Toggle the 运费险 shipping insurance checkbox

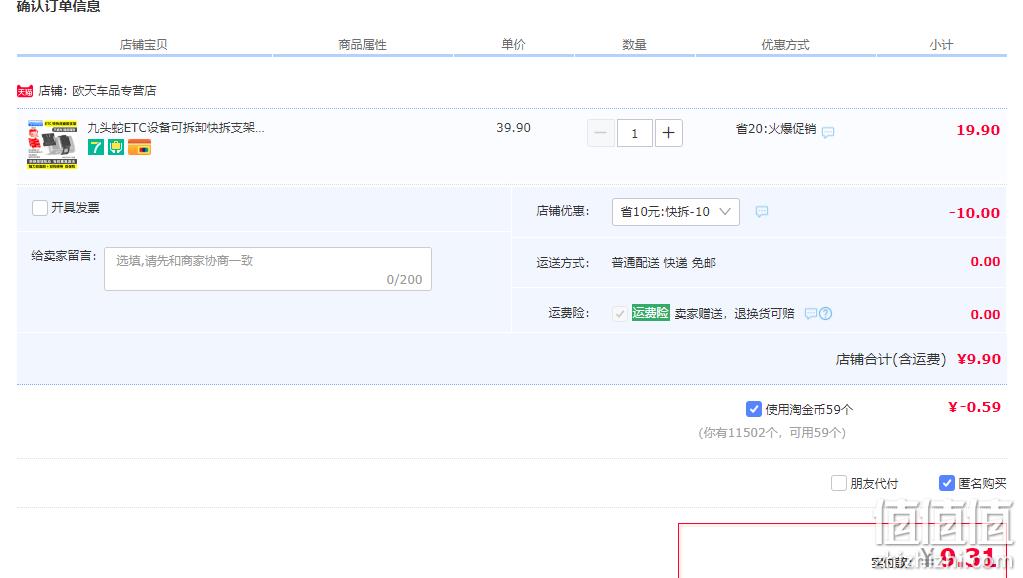coord(619,314)
